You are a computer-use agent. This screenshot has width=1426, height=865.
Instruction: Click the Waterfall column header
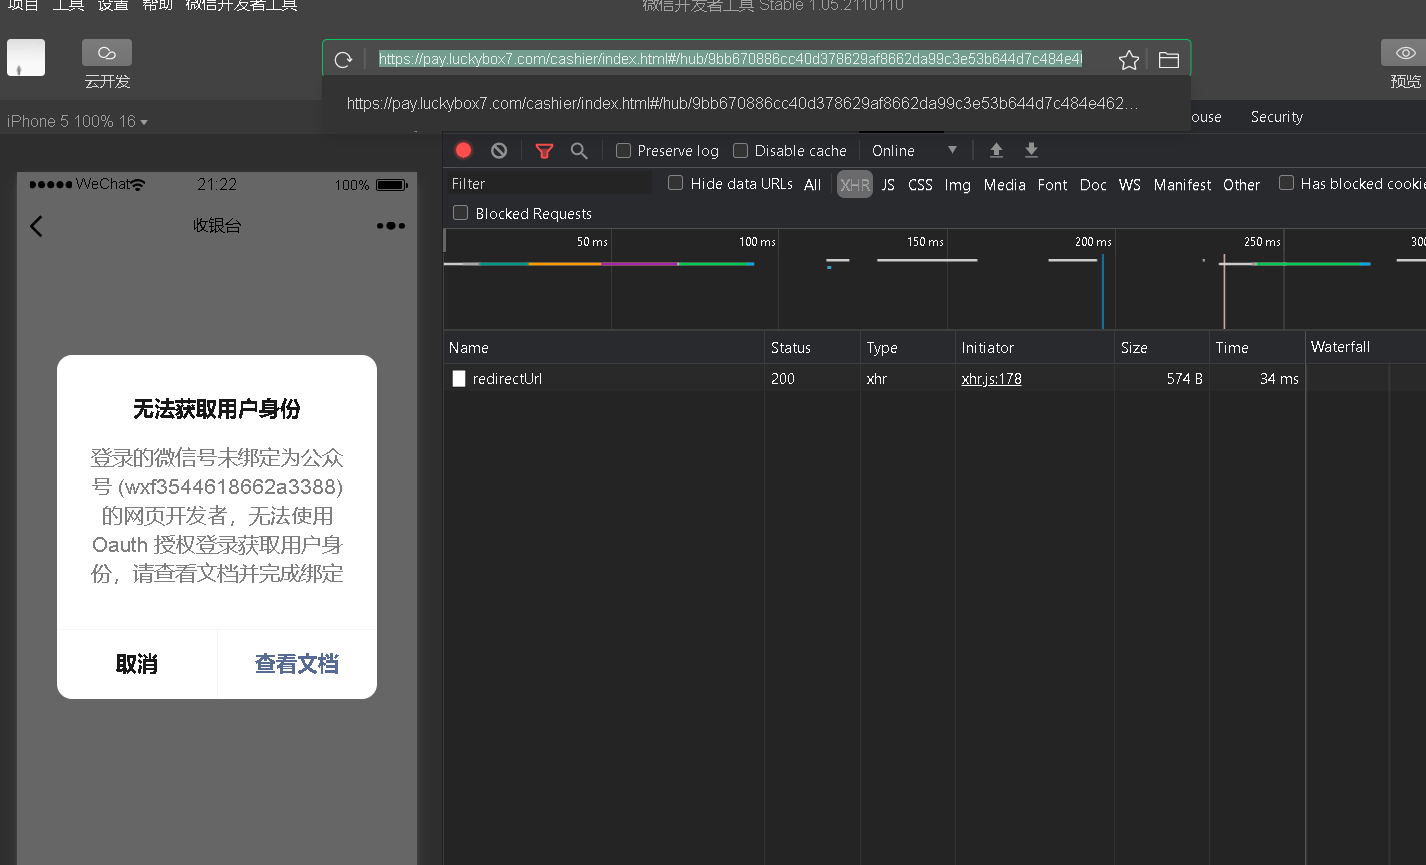[1366, 348]
